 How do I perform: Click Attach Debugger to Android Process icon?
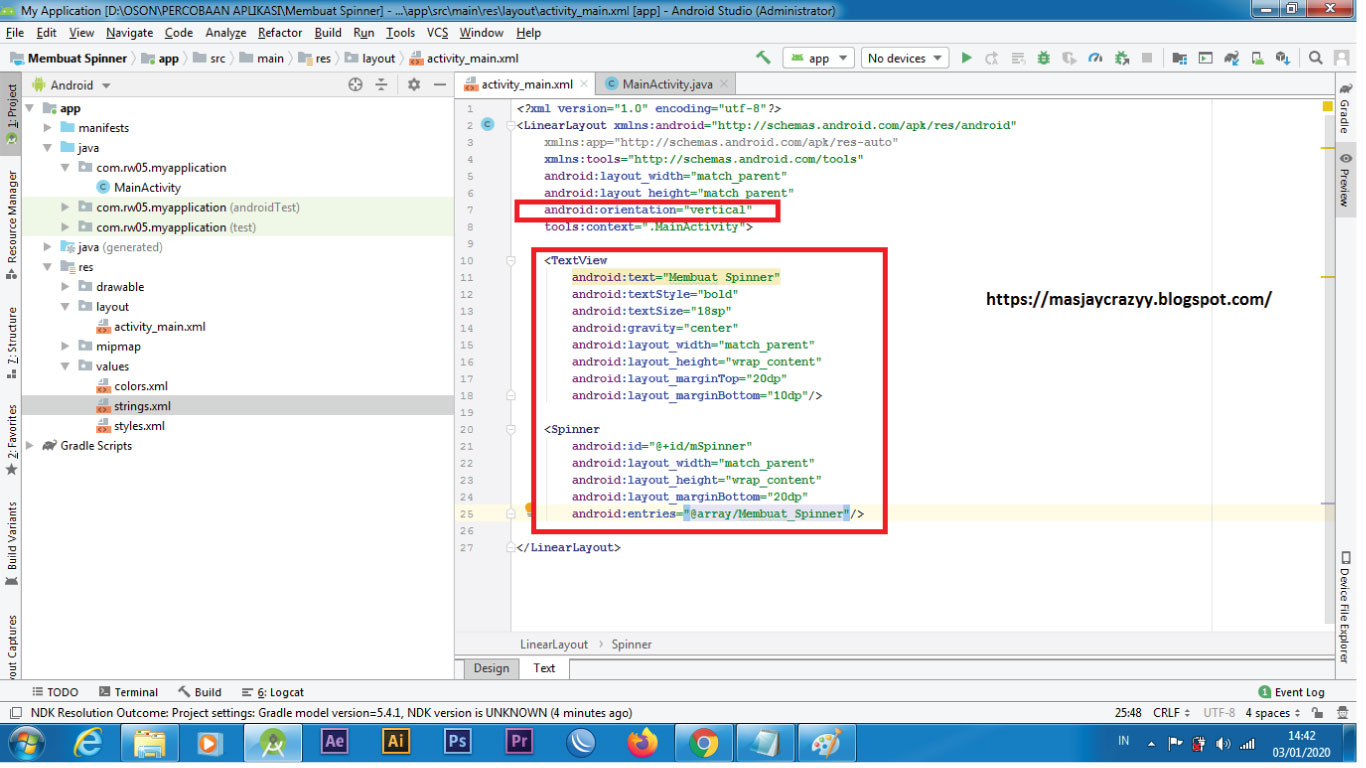[x=1122, y=58]
